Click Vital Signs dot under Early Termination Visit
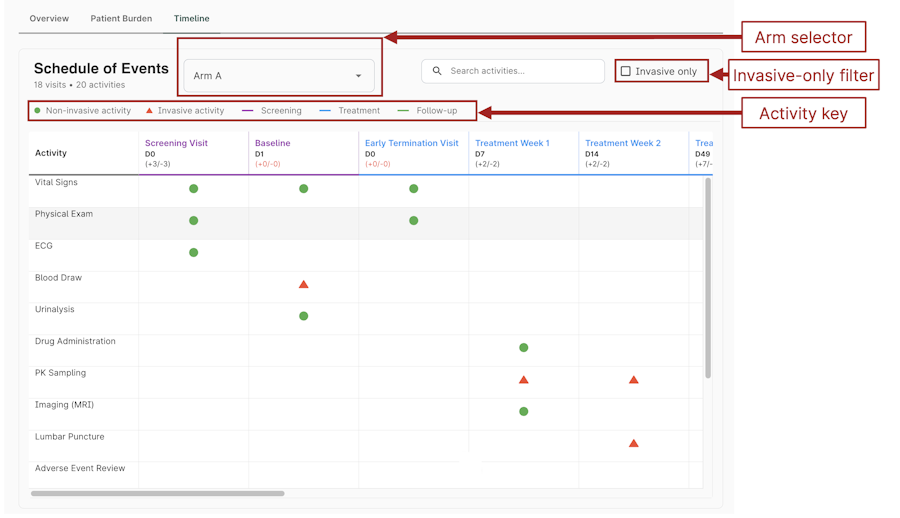 coord(413,188)
